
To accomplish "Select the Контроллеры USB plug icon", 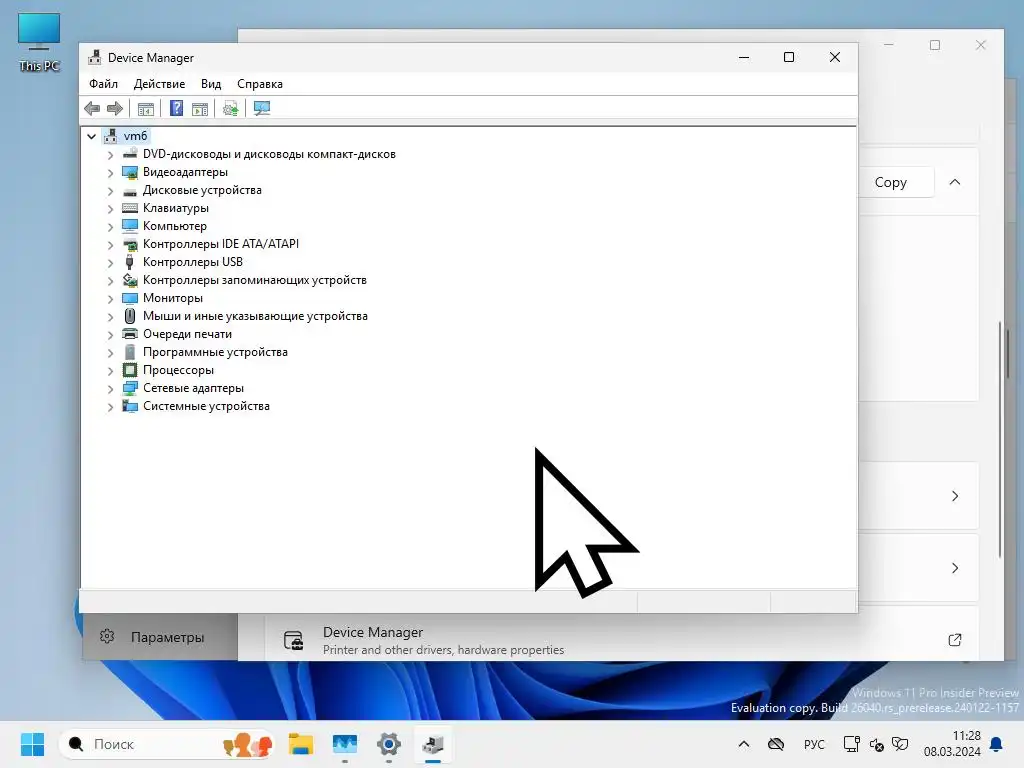I will [x=130, y=262].
